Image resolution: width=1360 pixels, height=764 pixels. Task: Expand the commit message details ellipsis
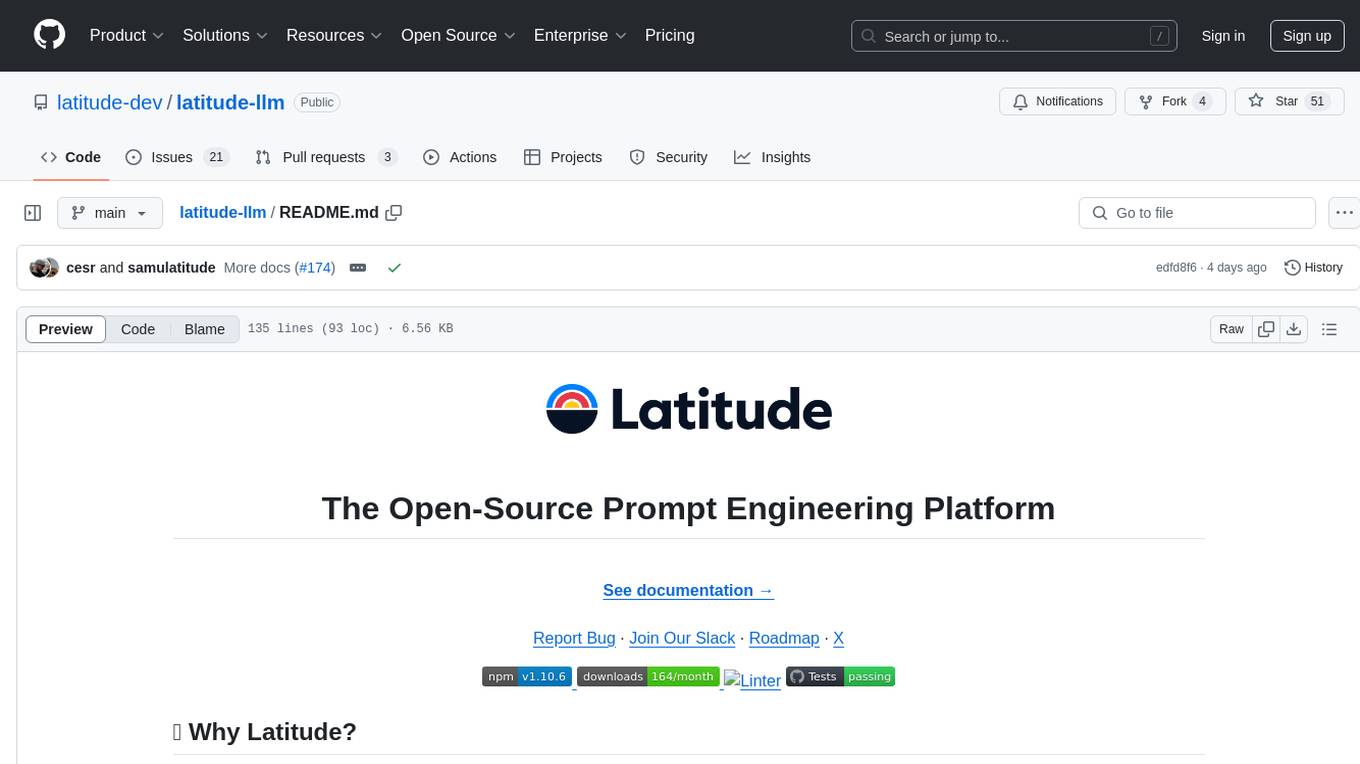click(357, 268)
